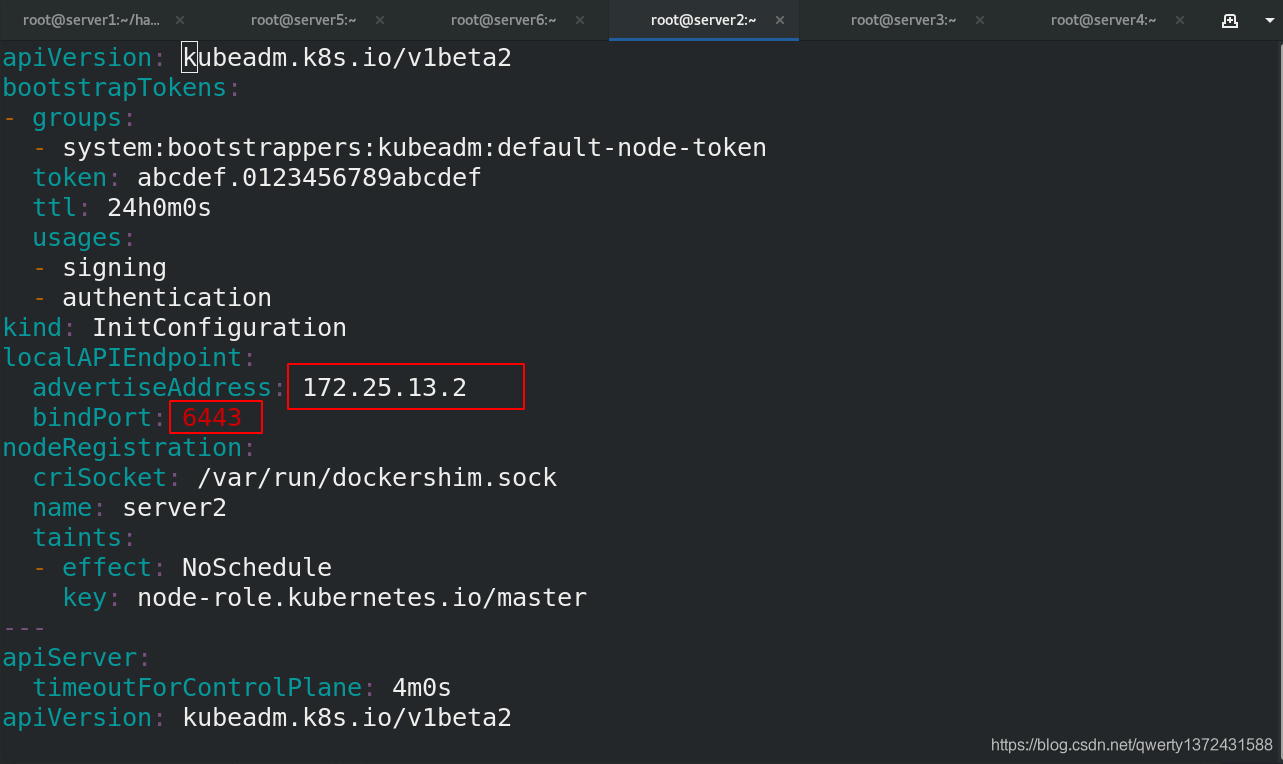1283x764 pixels.
Task: Switch to the root@server5 terminal tab
Action: click(x=303, y=20)
